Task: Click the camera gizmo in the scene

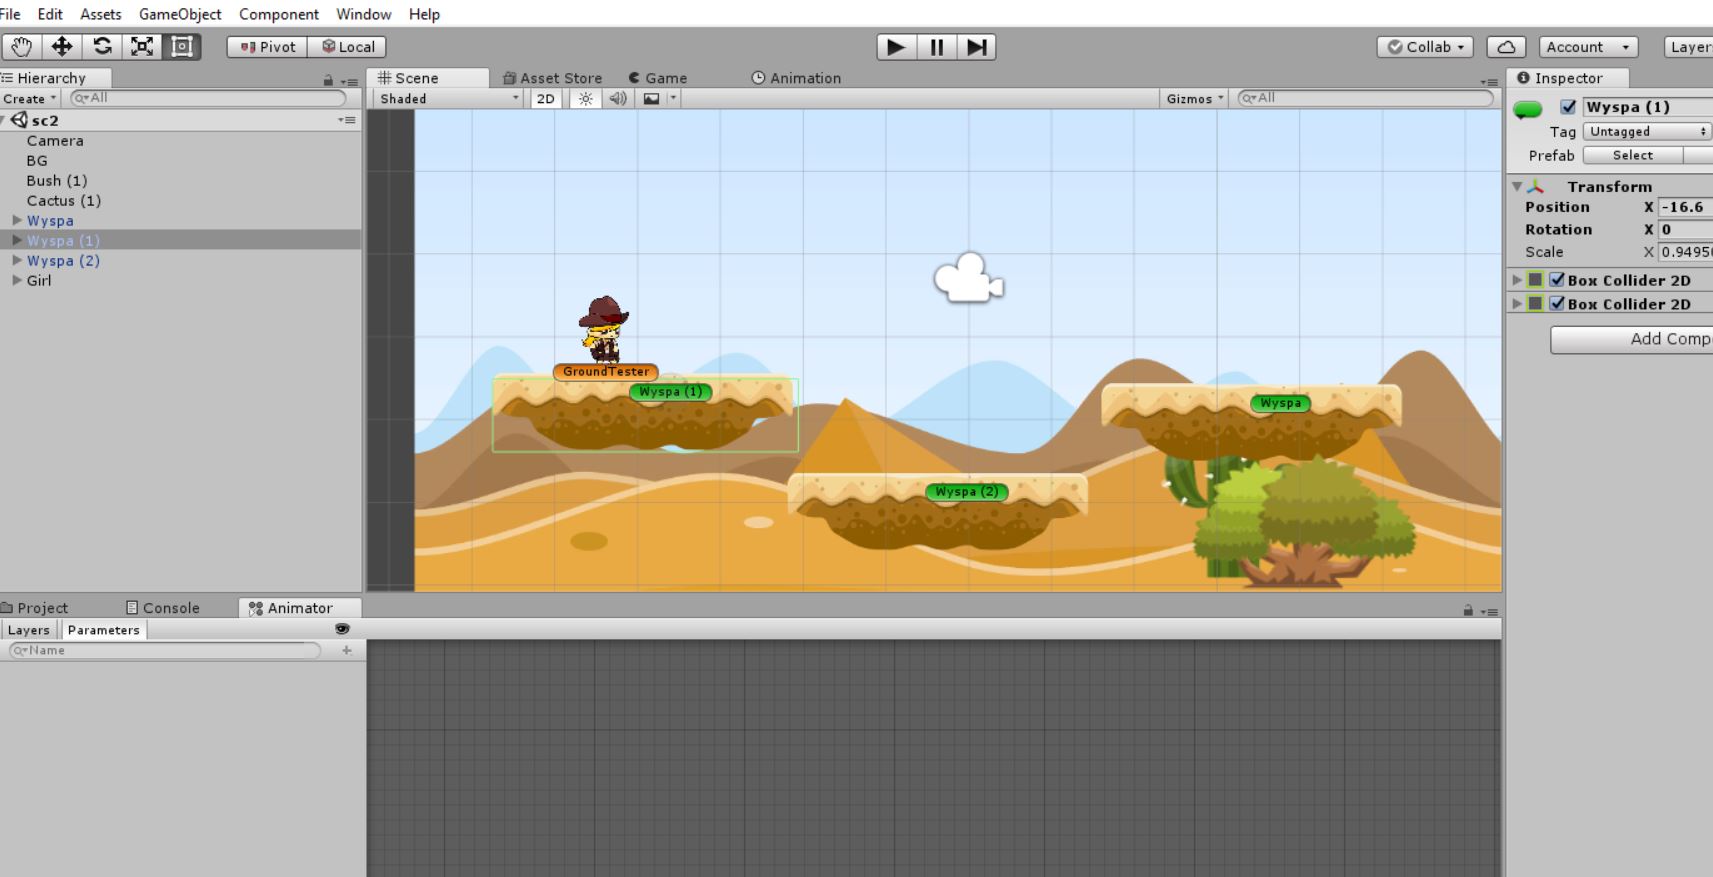Action: tap(968, 278)
